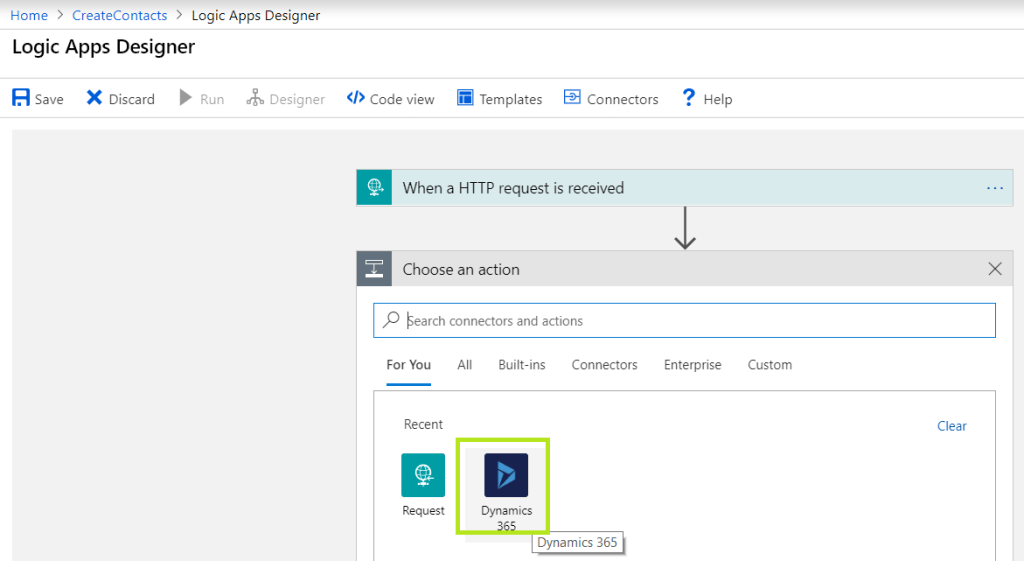Close the Choose an action panel
1024x561 pixels.
tap(995, 269)
